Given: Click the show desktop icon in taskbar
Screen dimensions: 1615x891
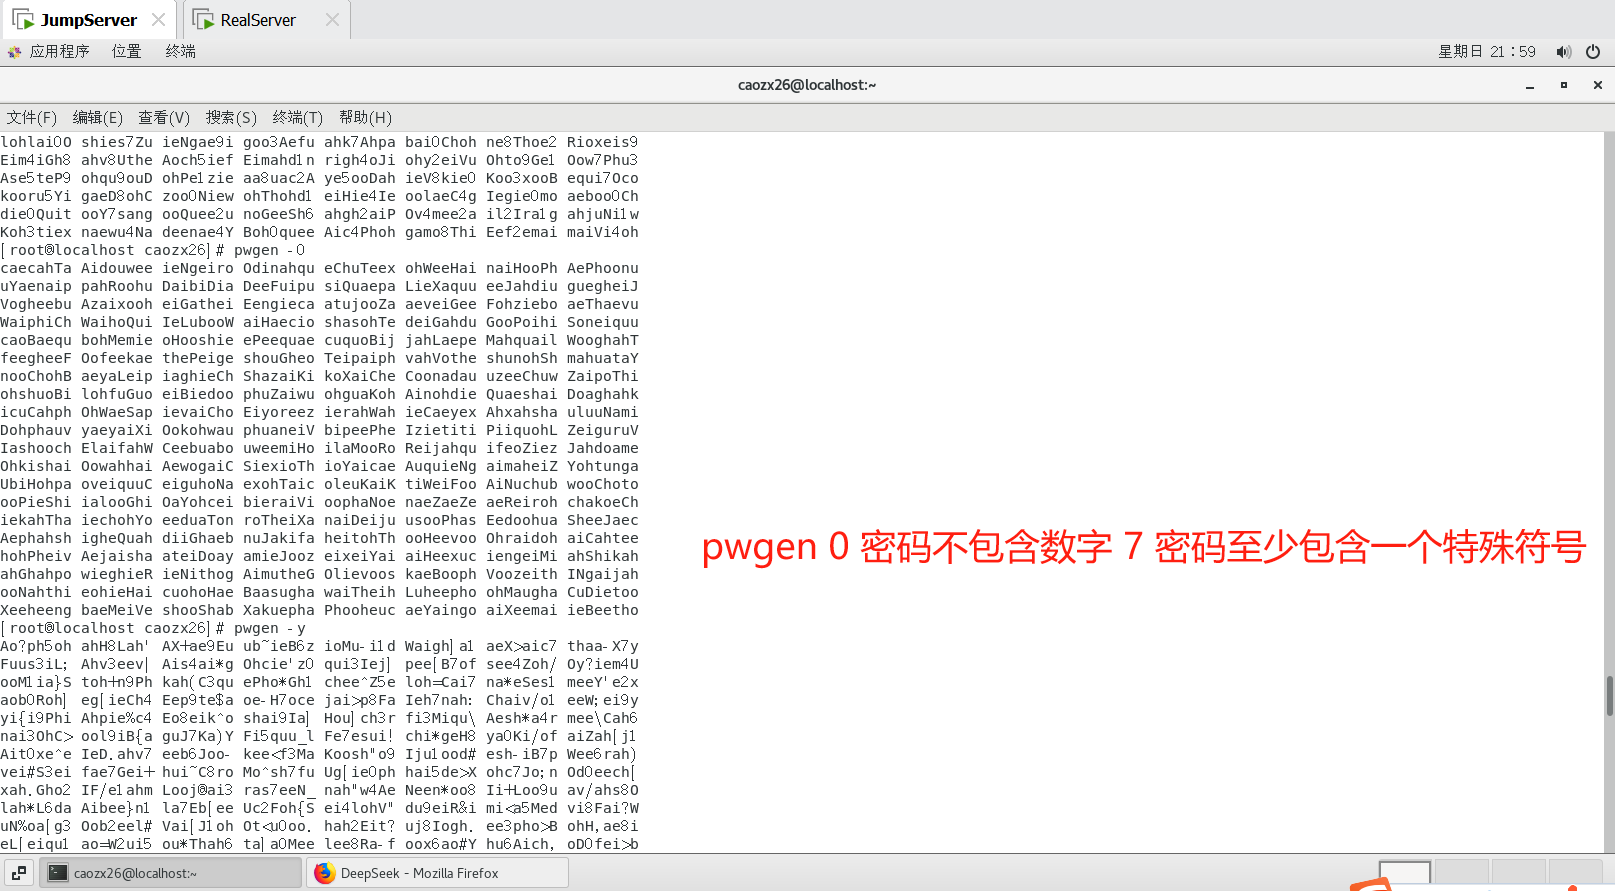Looking at the screenshot, I should [x=19, y=873].
